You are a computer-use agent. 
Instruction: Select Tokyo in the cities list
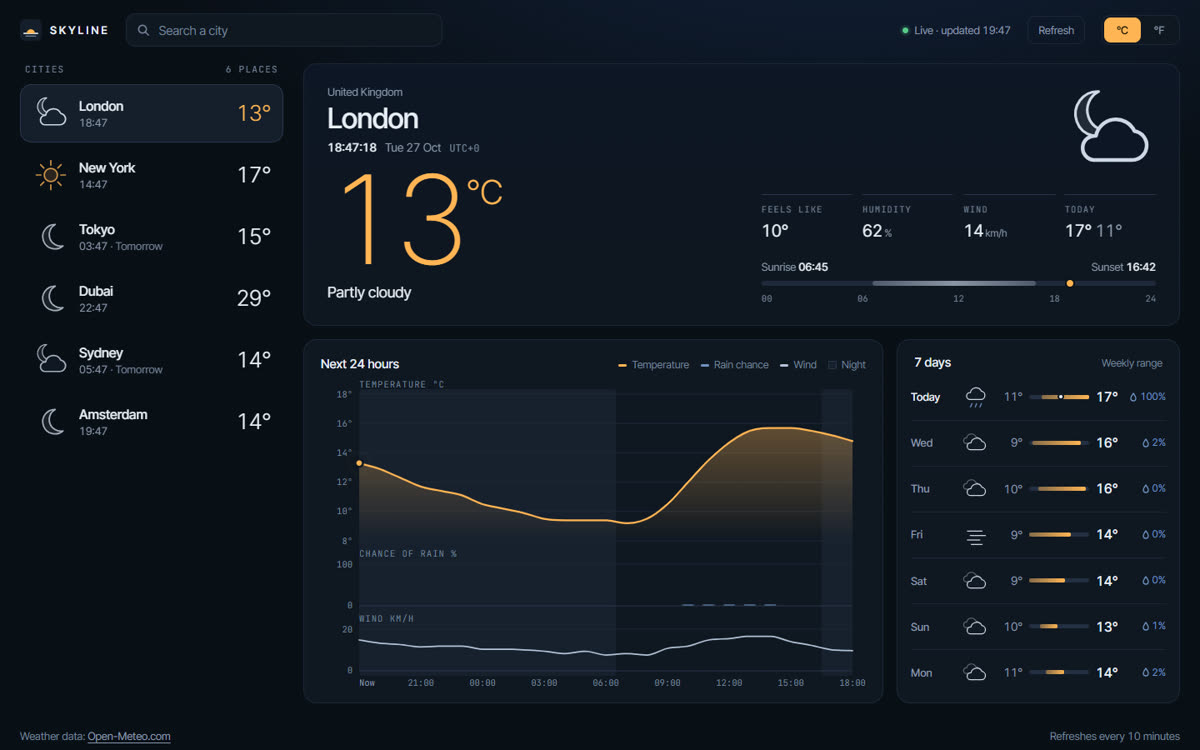(x=152, y=237)
